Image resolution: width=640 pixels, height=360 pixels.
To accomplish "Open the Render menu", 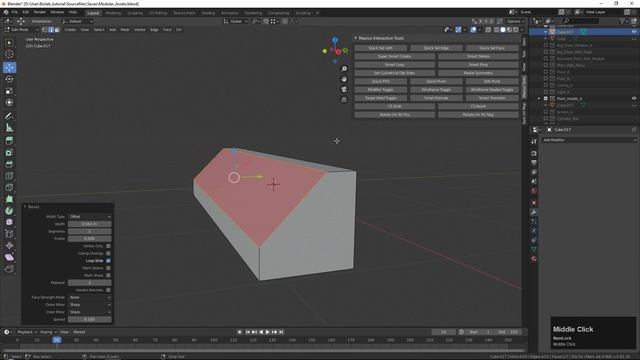I will (x=40, y=12).
